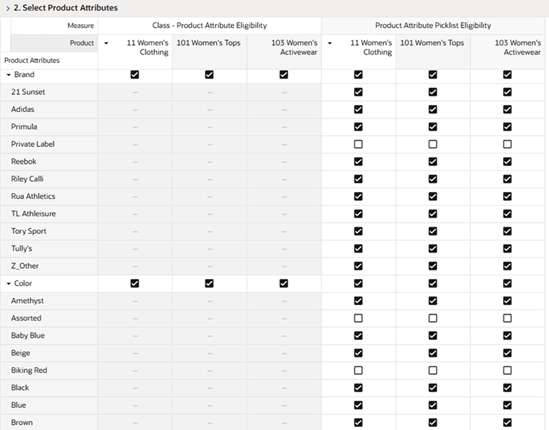This screenshot has height=430, width=549.
Task: Collapse 11 Women's Clothing under Class Eligibility
Action: point(106,43)
